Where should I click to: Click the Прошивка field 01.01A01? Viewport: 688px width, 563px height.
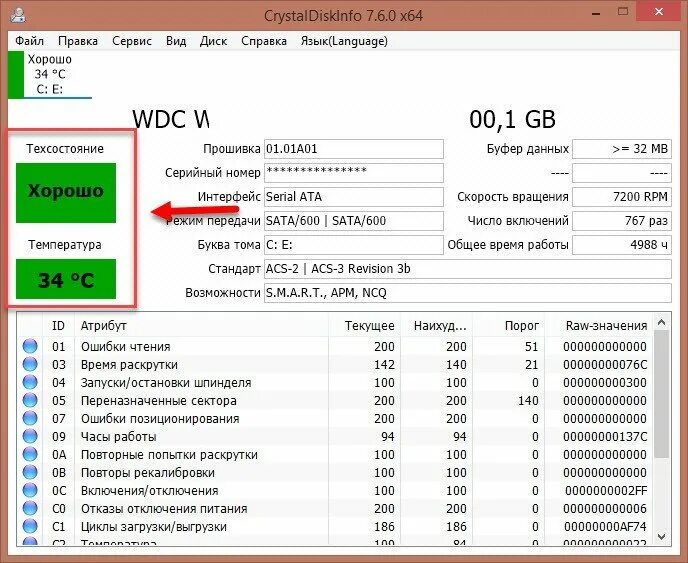354,149
